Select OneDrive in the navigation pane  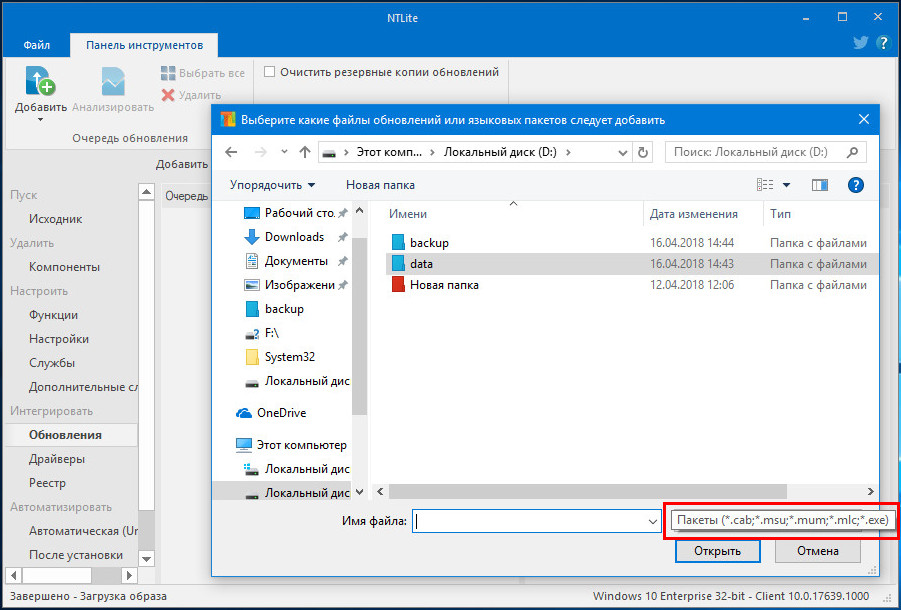click(271, 413)
